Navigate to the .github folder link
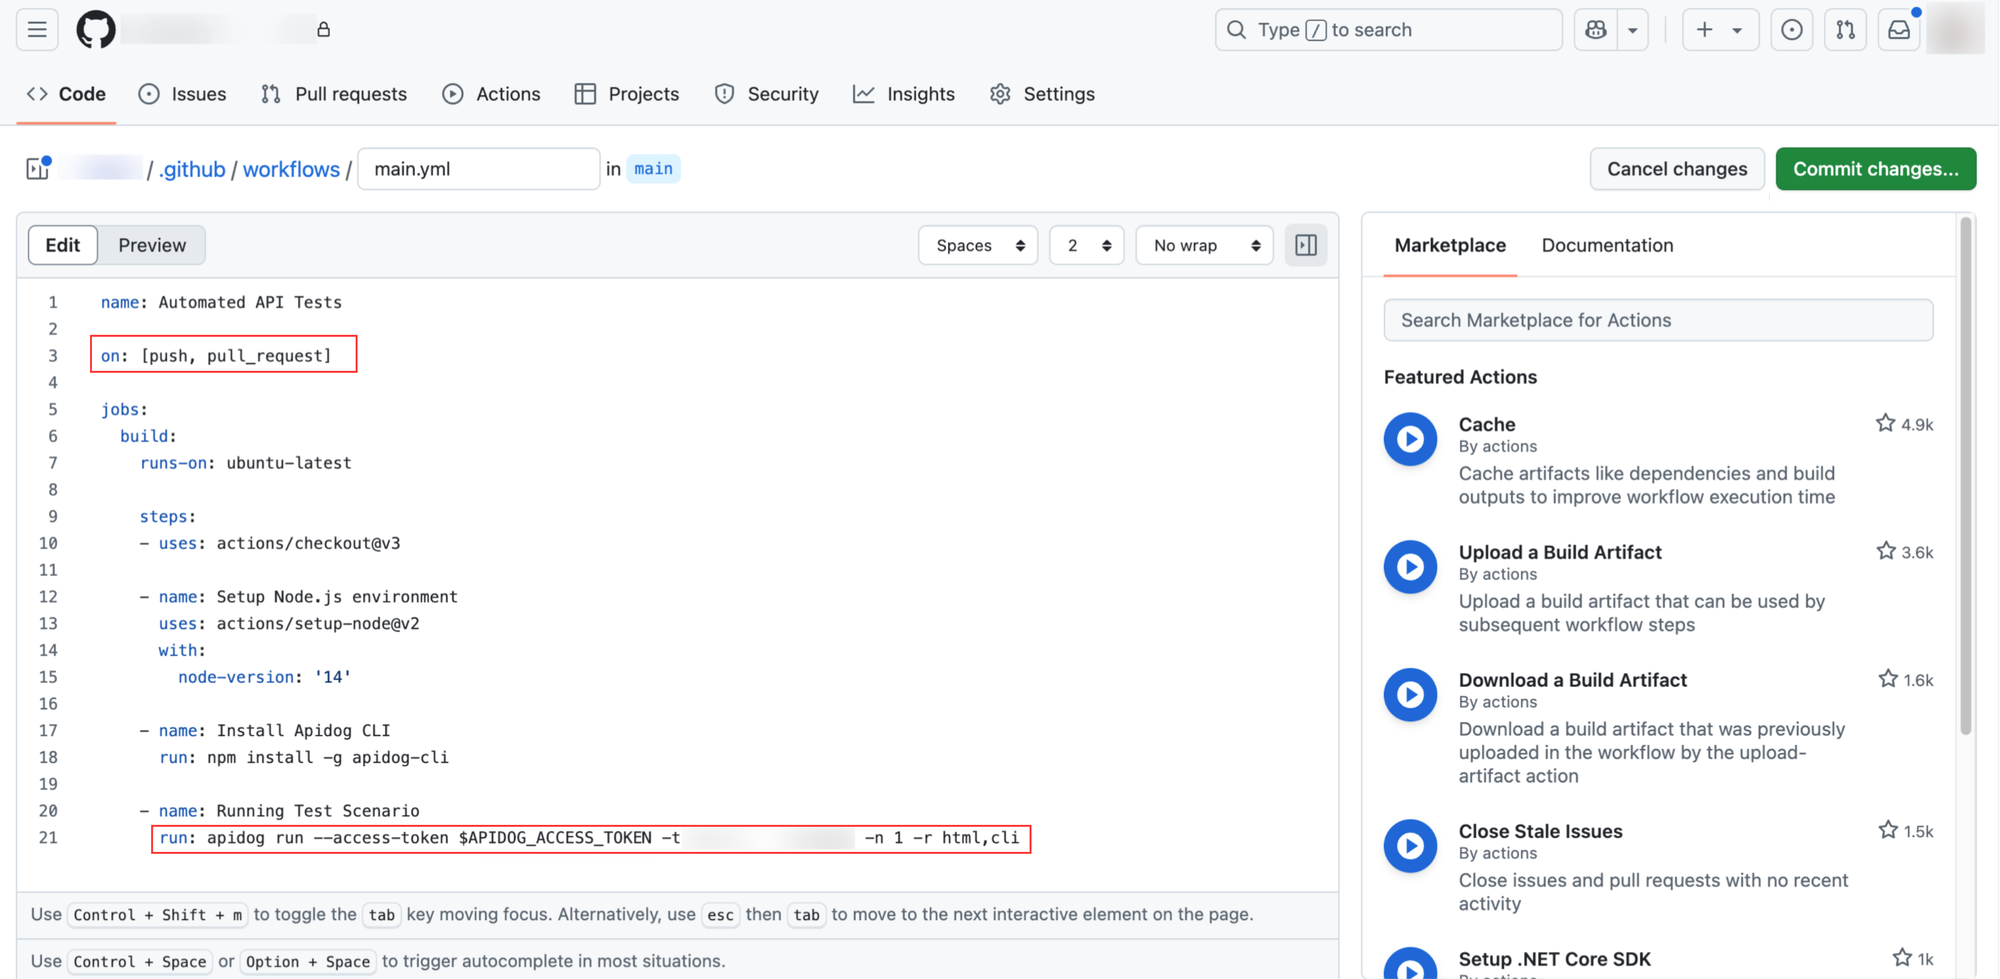The image size is (2000, 979). [x=192, y=169]
